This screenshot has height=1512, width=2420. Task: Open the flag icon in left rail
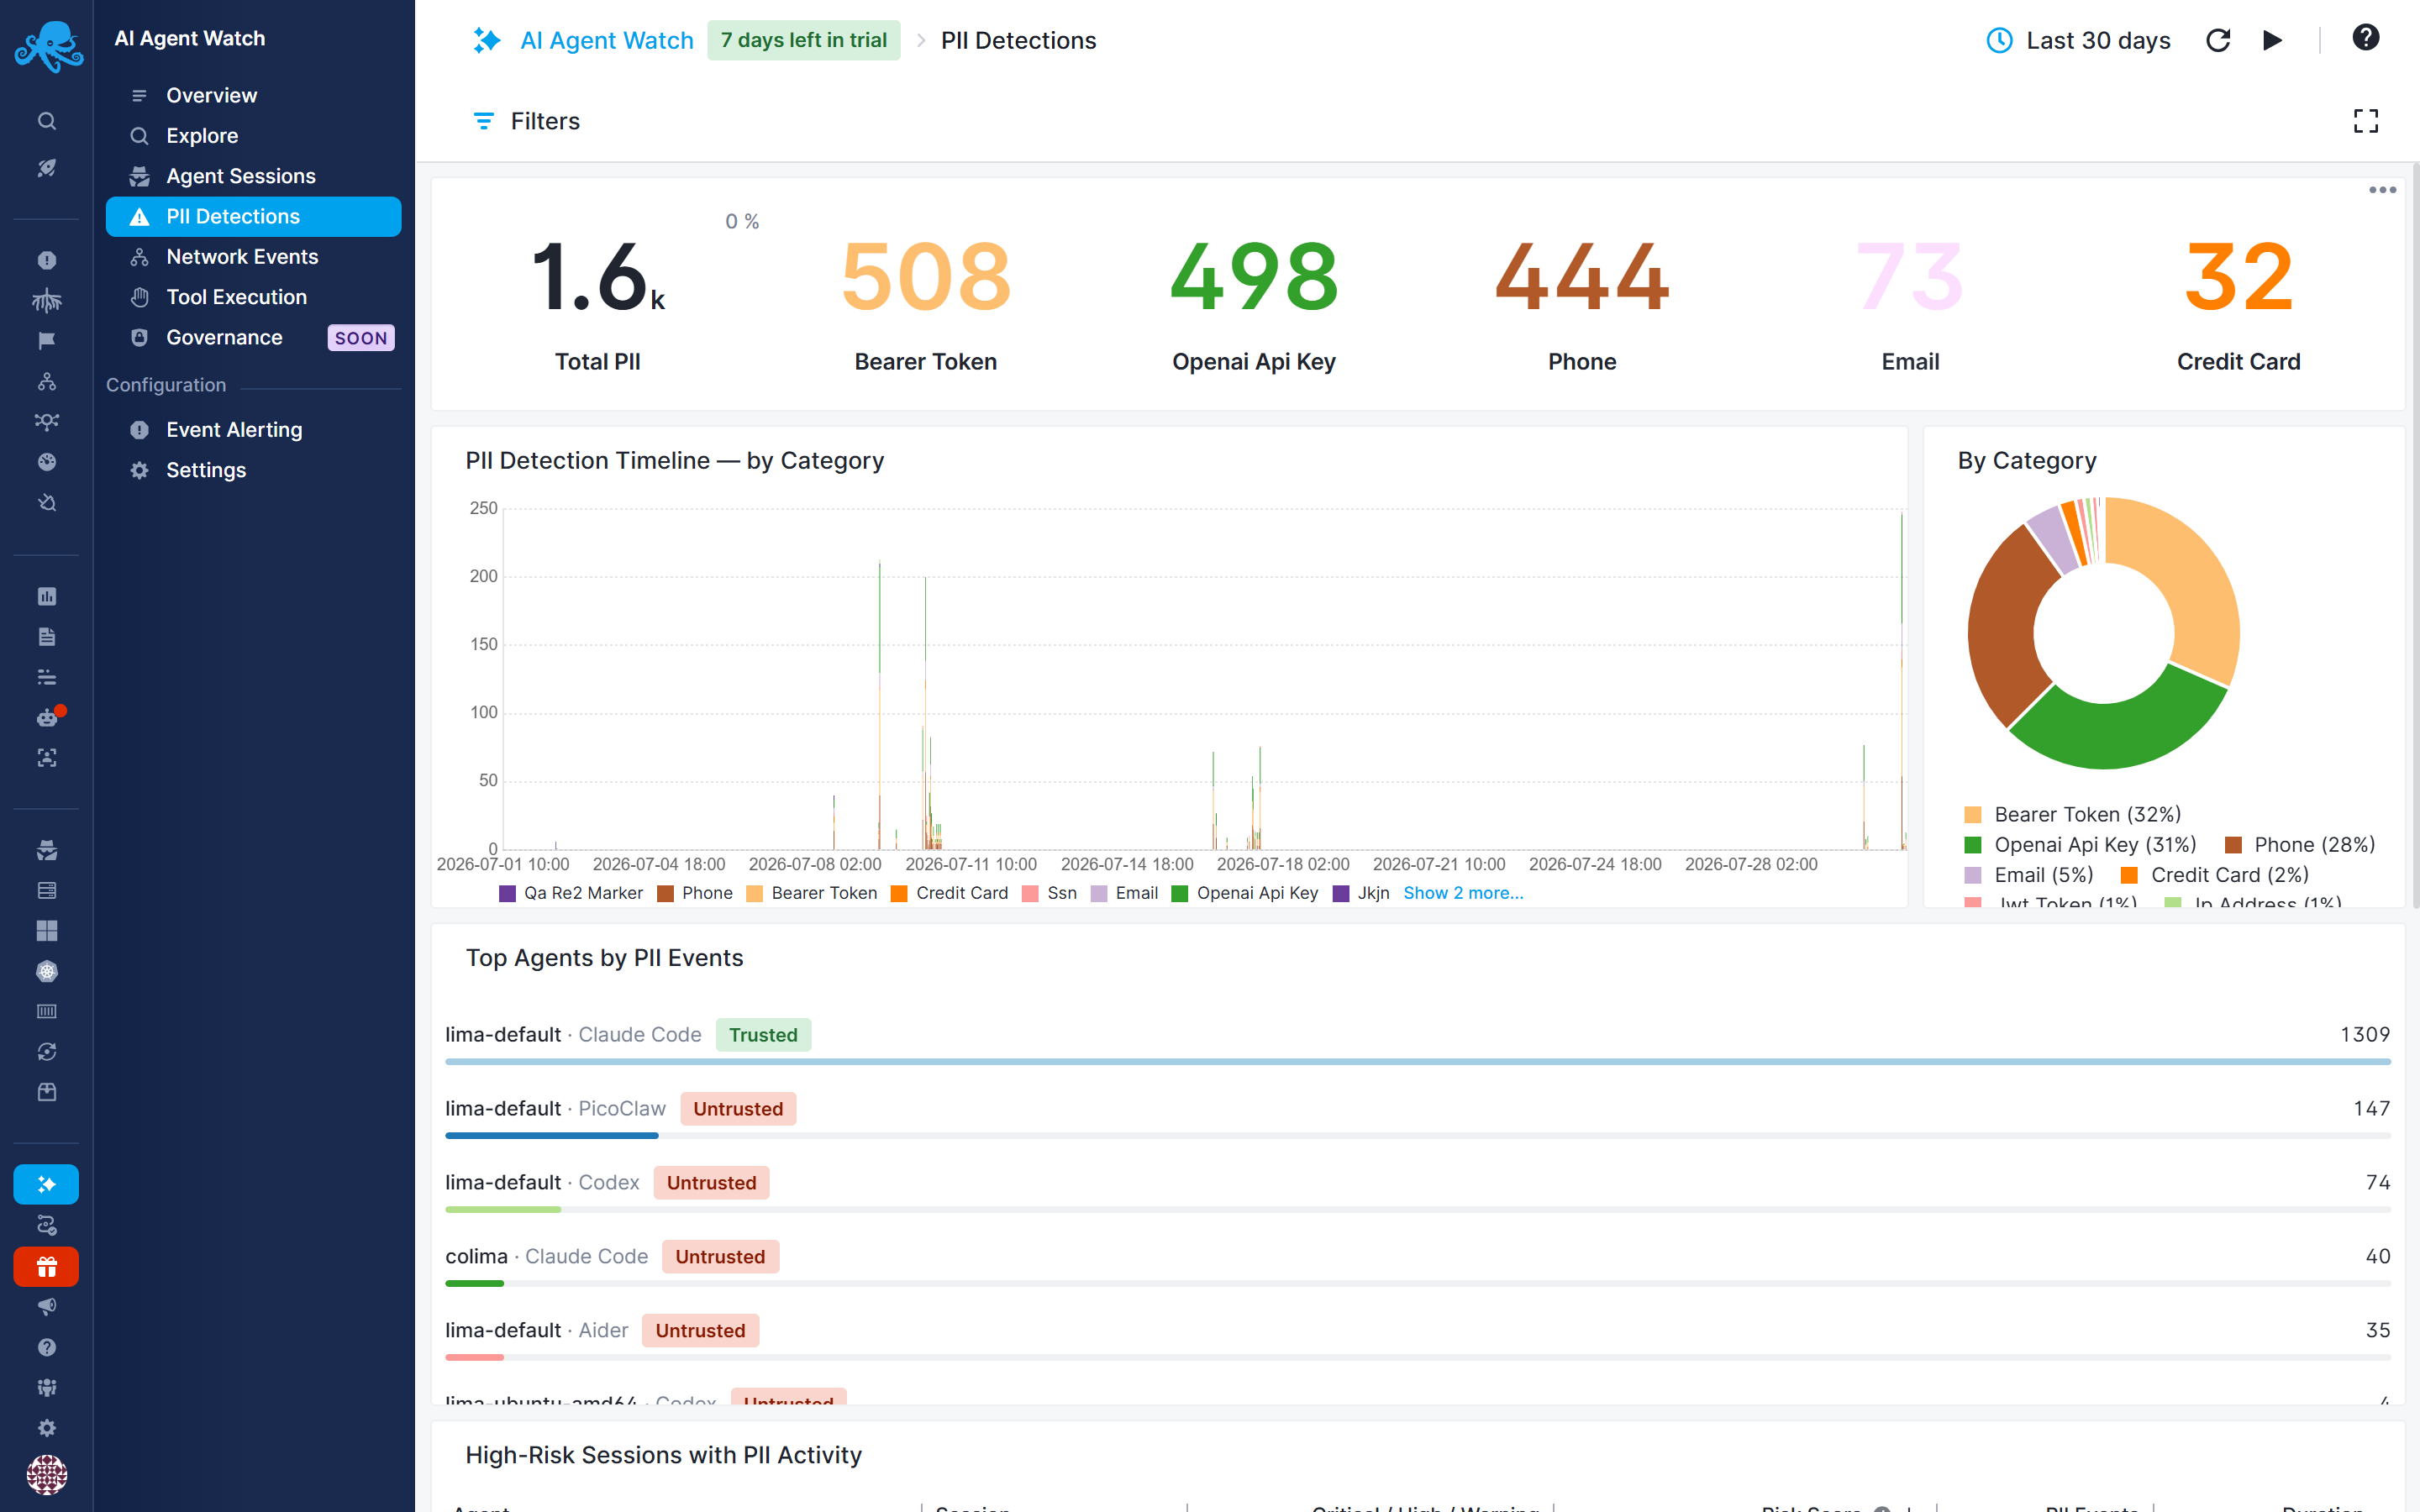[x=47, y=341]
